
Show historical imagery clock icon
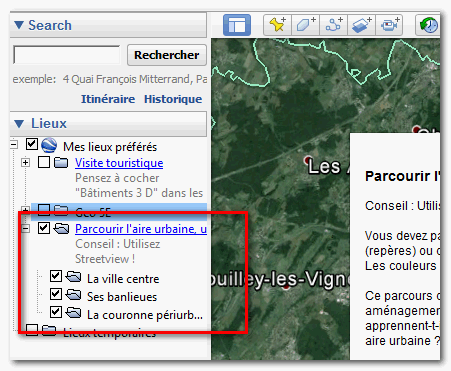428,25
